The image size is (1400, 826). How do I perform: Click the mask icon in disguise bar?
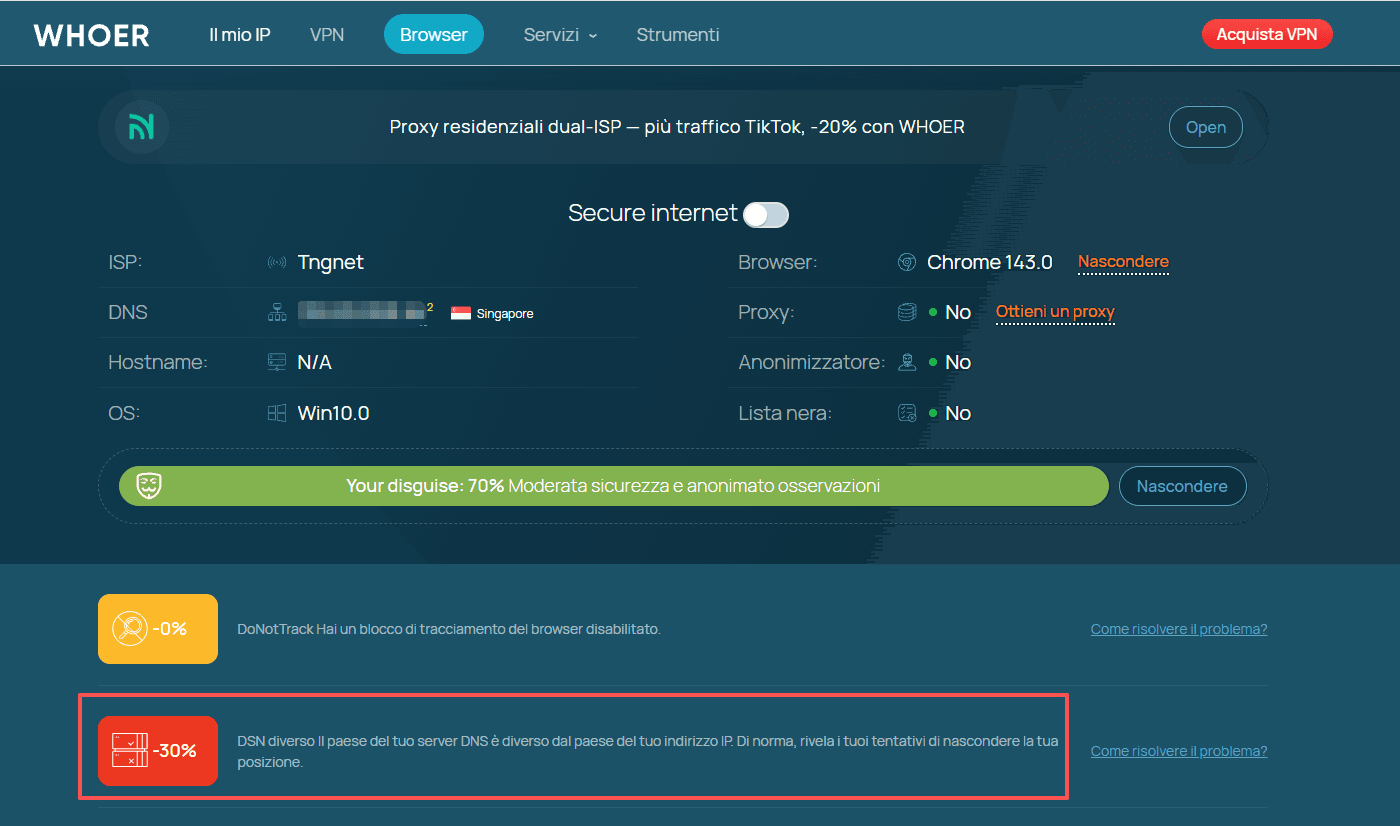tap(150, 486)
